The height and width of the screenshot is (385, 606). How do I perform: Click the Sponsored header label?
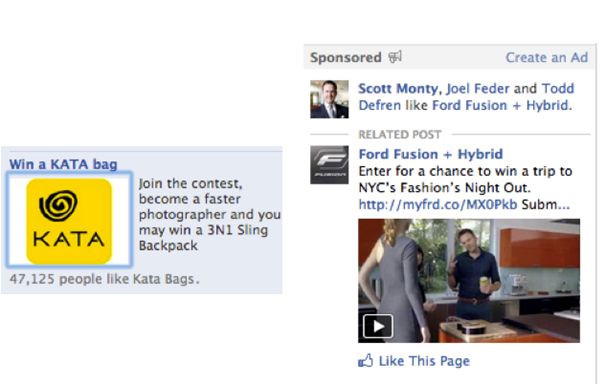pyautogui.click(x=346, y=58)
